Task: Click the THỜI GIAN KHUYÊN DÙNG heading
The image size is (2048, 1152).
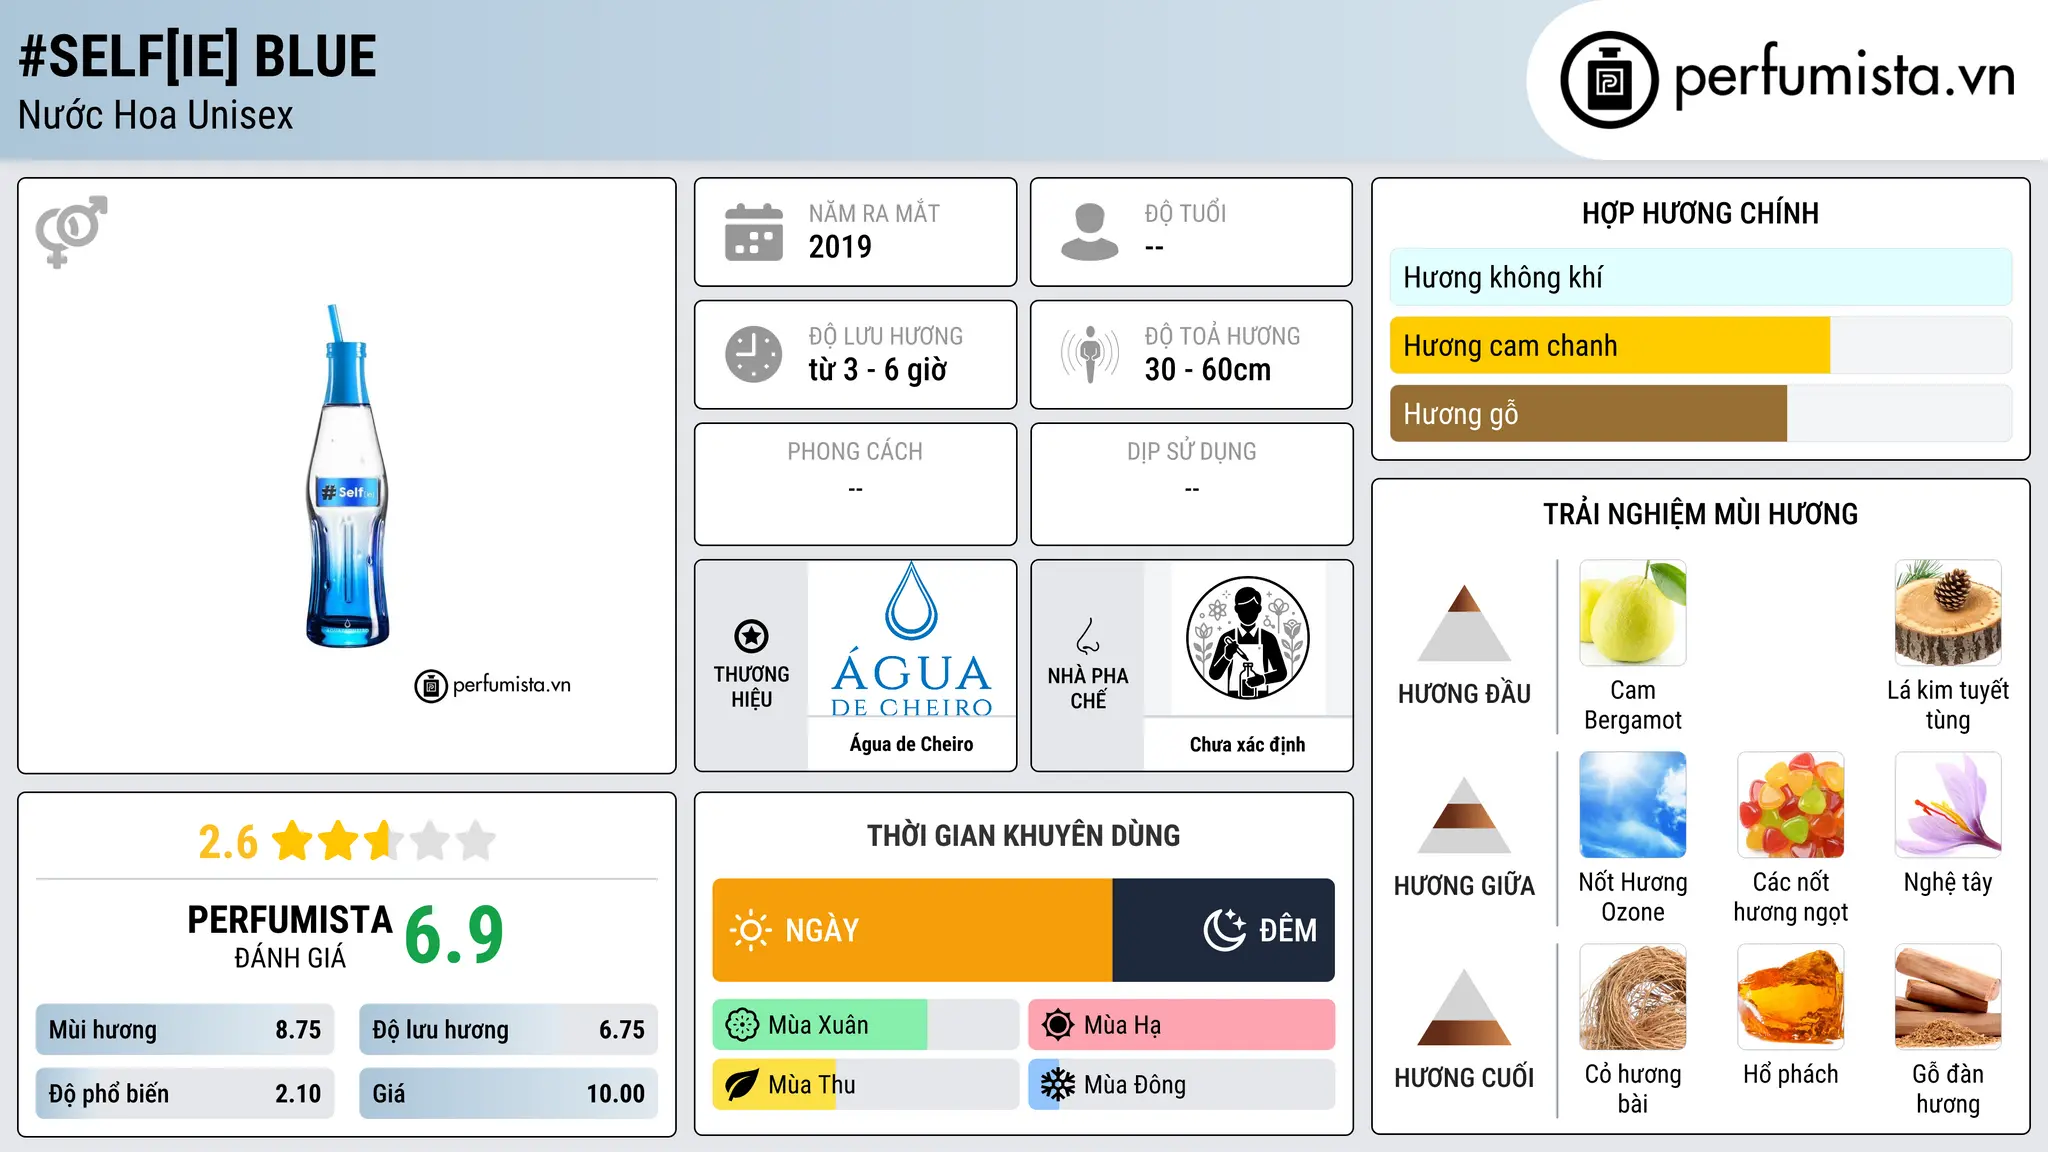Action: tap(1023, 835)
